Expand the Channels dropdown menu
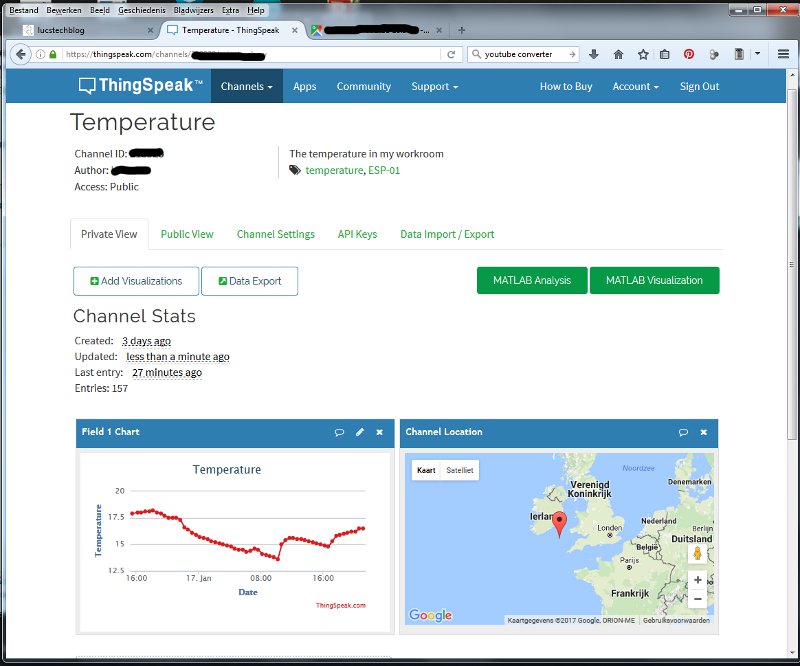Viewport: 800px width, 666px height. [x=246, y=86]
